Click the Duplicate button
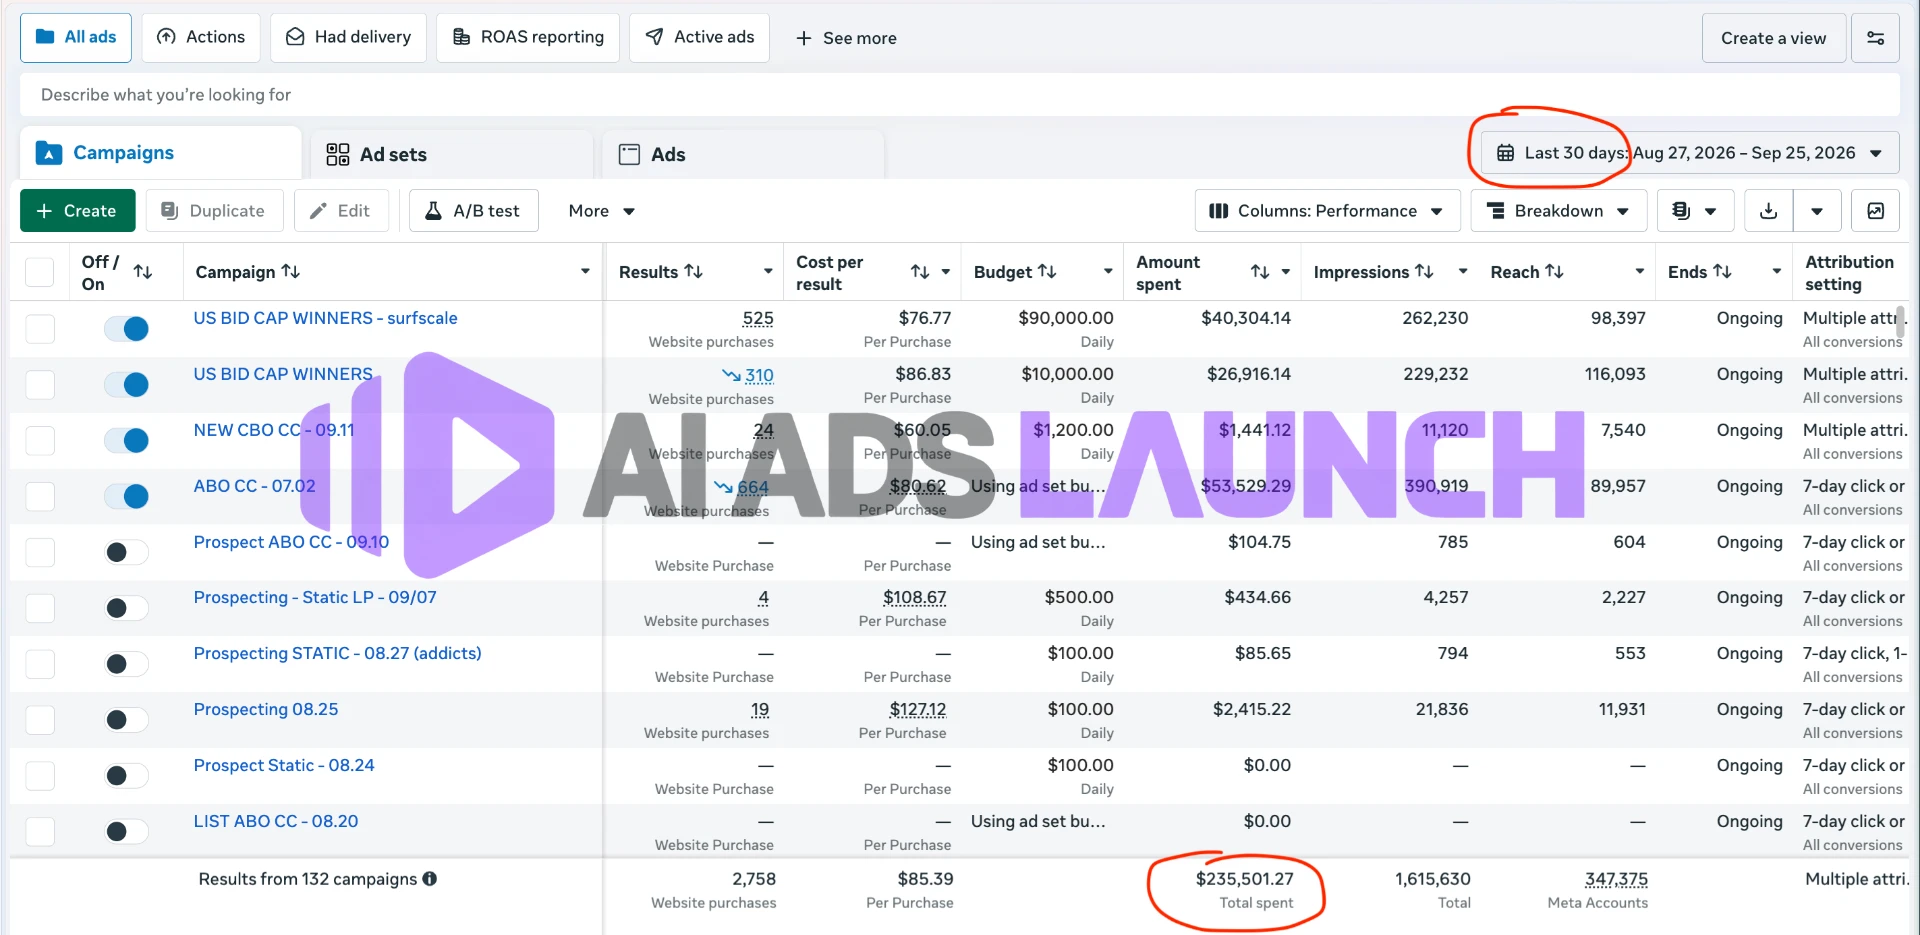1920x935 pixels. tap(214, 211)
